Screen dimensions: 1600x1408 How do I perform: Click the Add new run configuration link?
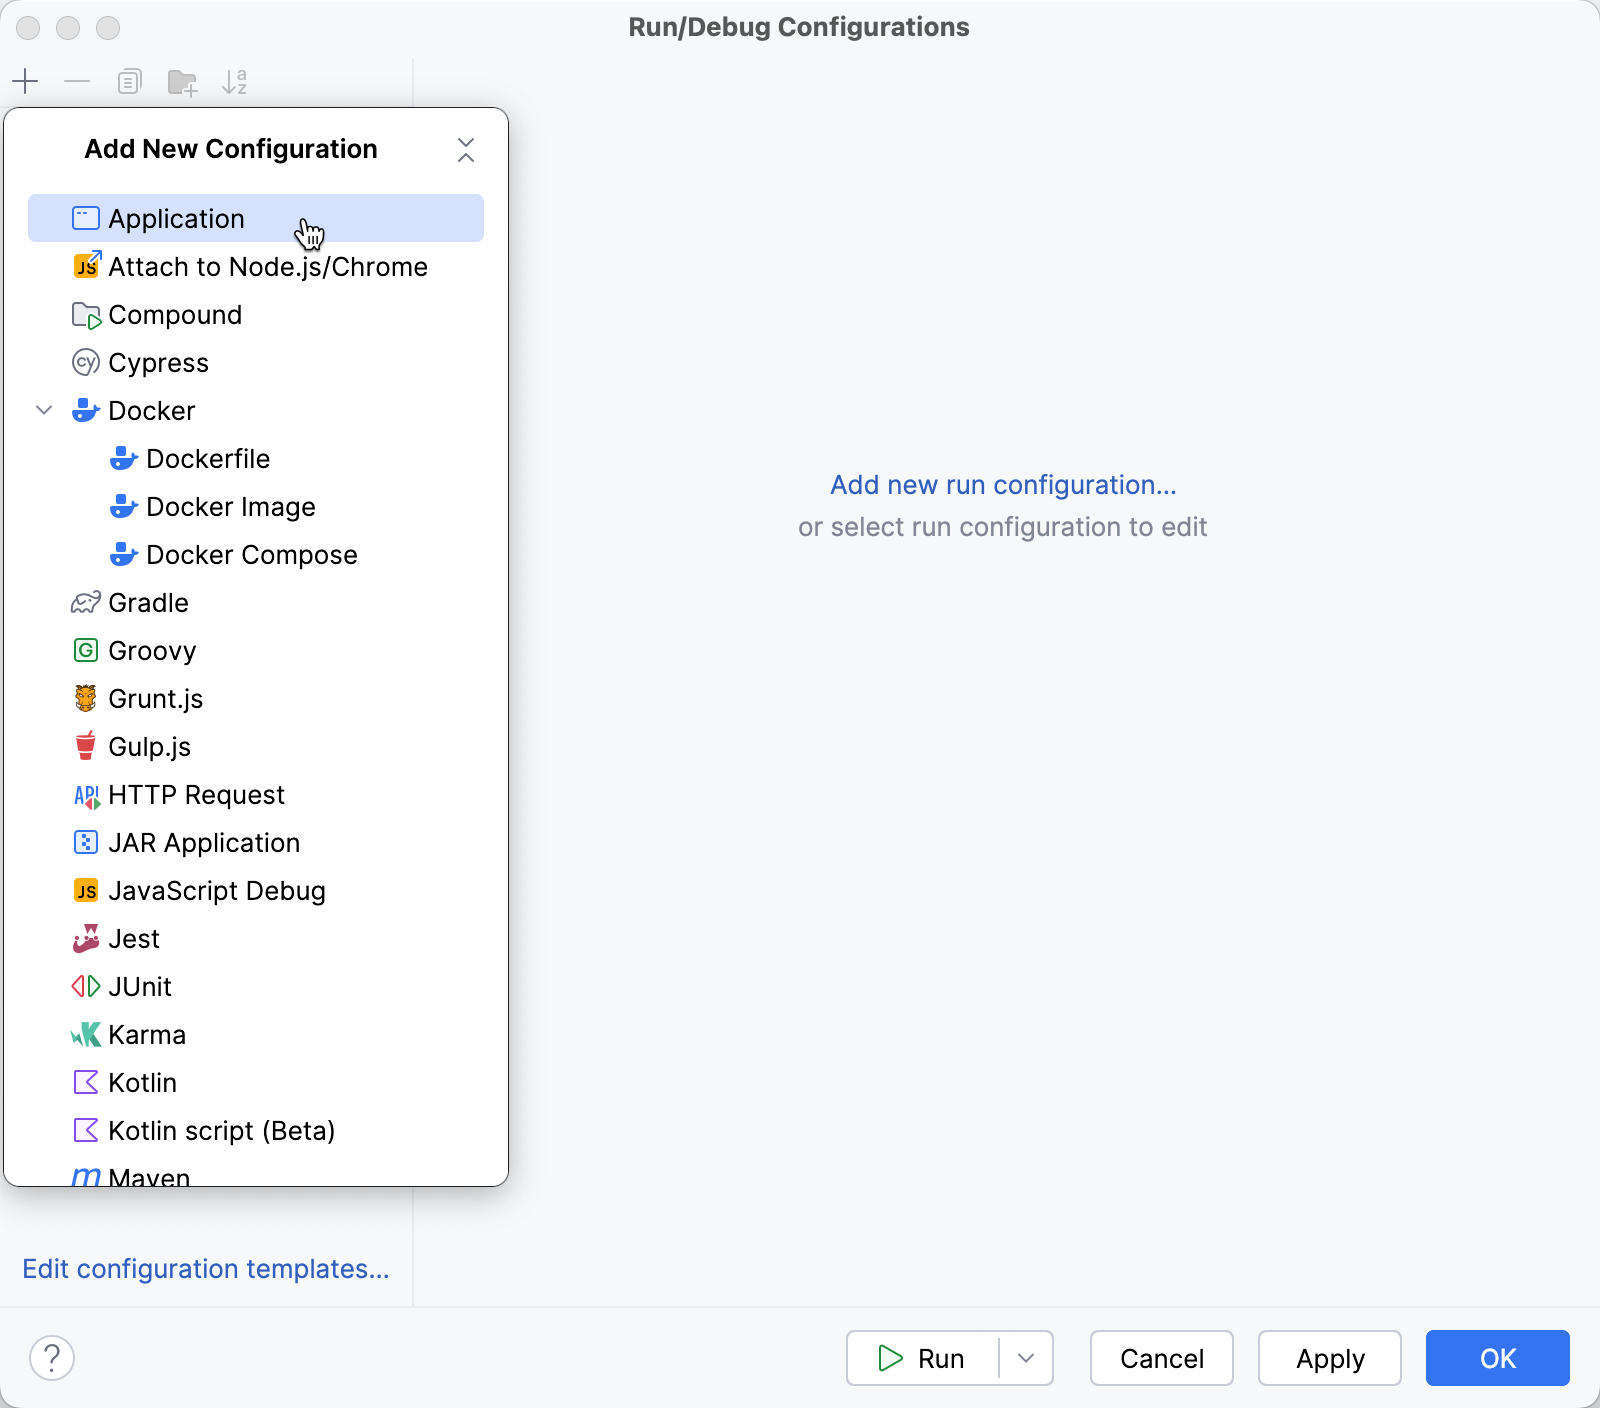pos(1002,484)
